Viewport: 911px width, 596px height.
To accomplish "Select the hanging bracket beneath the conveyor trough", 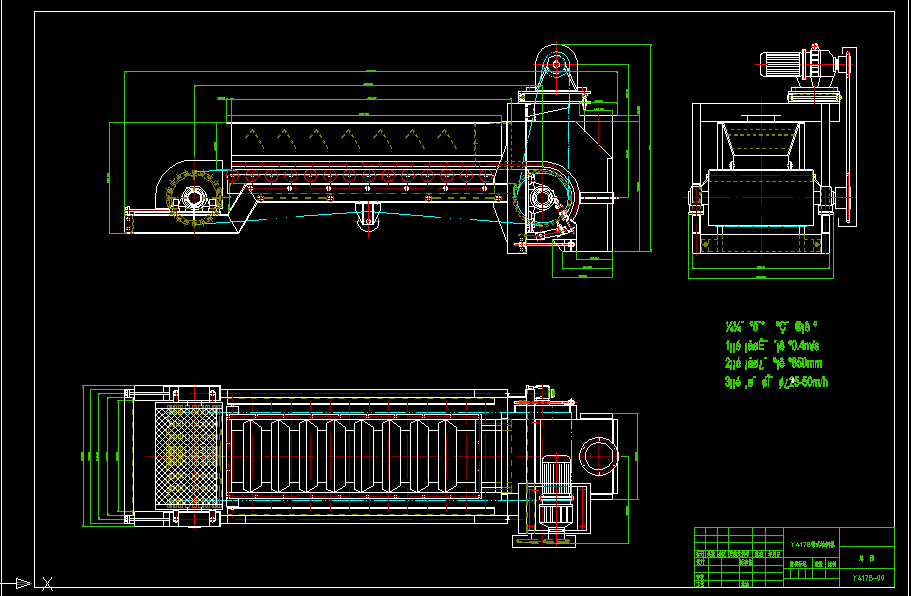I will click(368, 216).
